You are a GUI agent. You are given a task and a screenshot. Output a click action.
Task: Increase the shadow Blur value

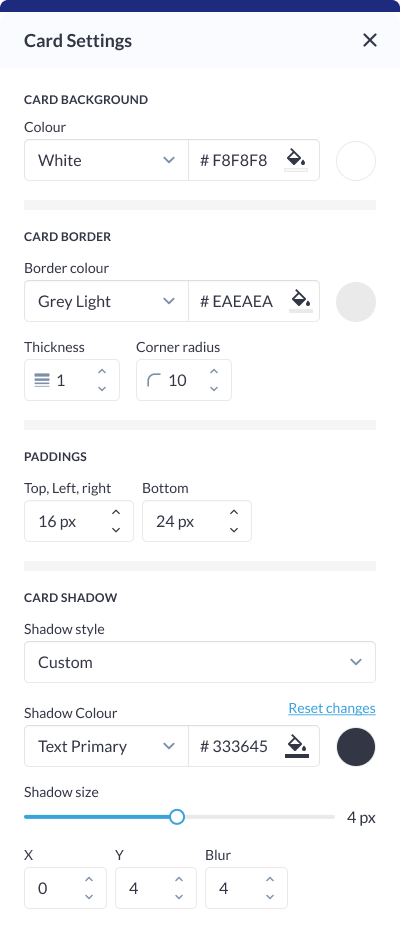[270, 879]
